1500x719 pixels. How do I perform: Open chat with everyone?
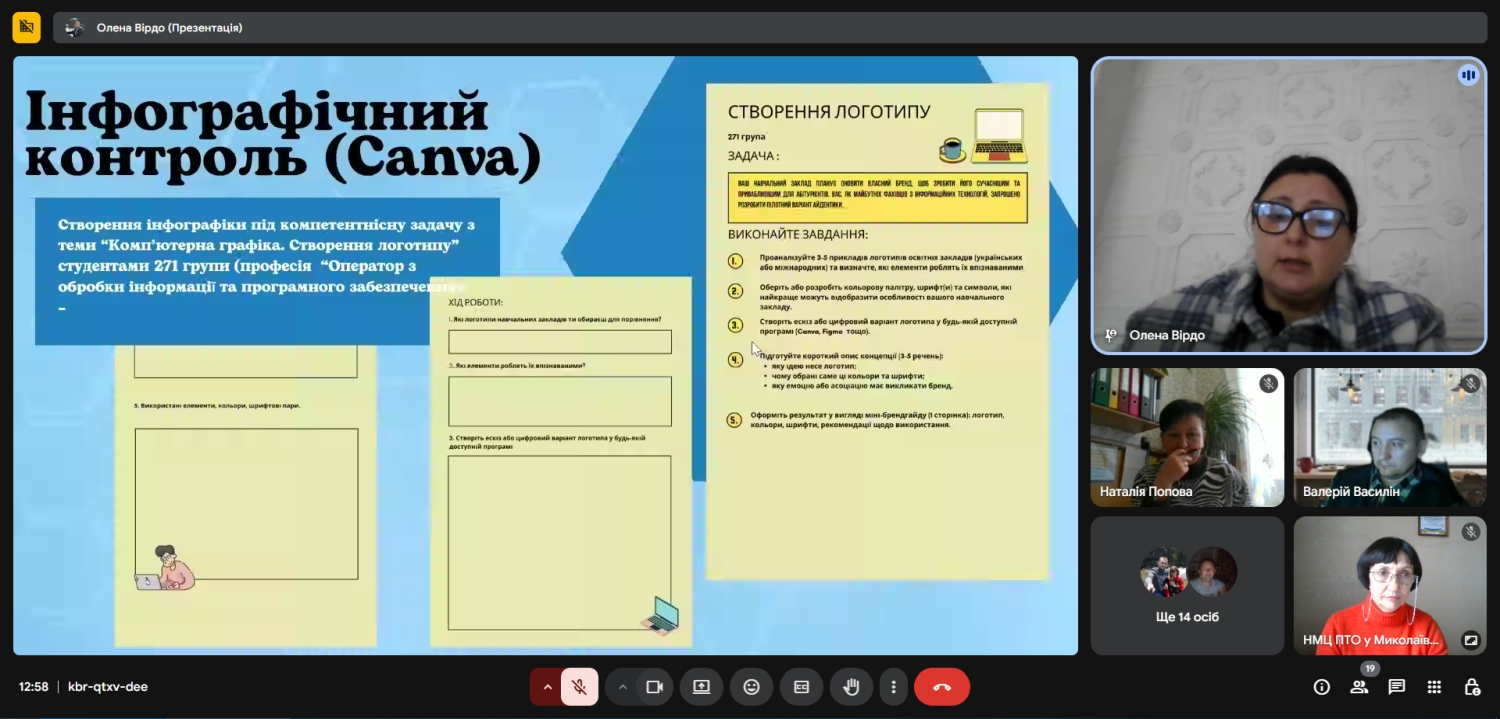[1397, 687]
